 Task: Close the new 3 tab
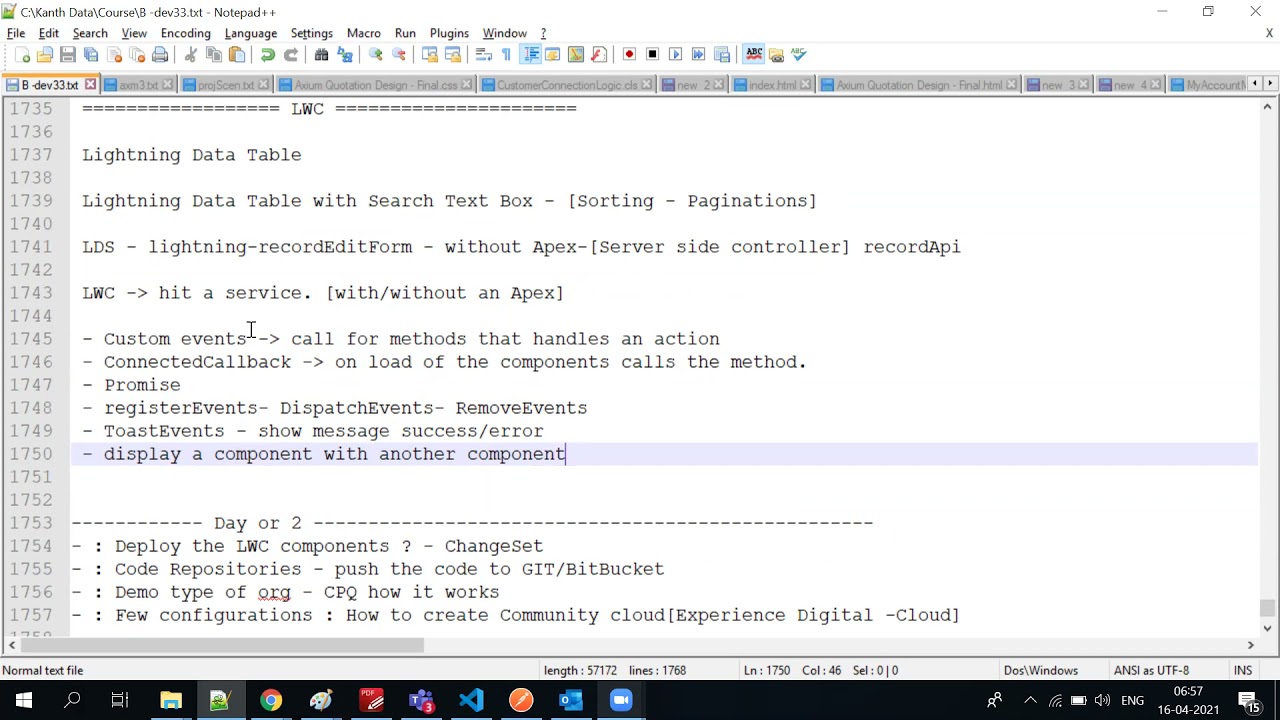(x=1084, y=85)
